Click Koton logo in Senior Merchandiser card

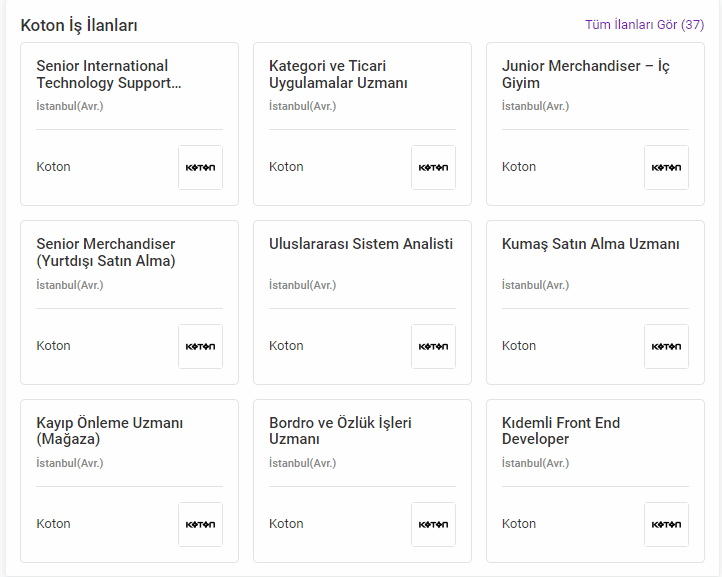[x=200, y=346]
